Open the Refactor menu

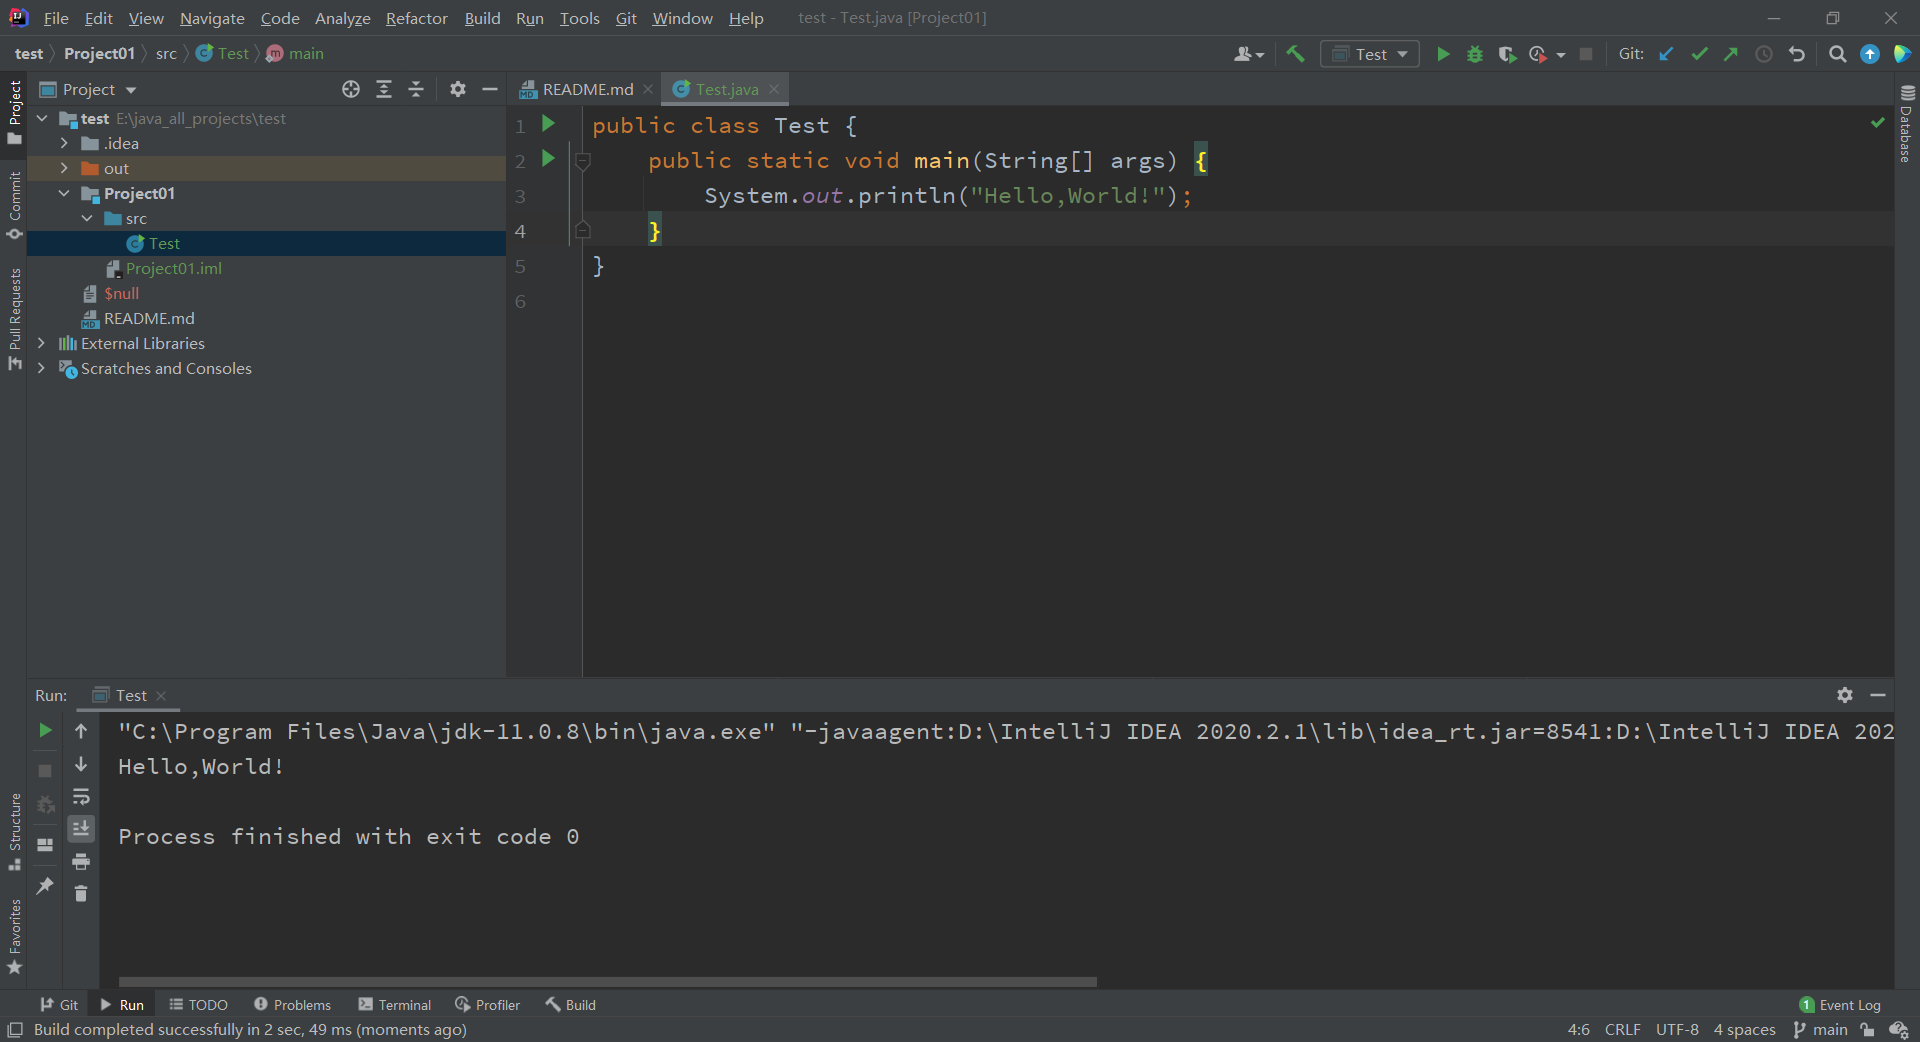point(416,18)
